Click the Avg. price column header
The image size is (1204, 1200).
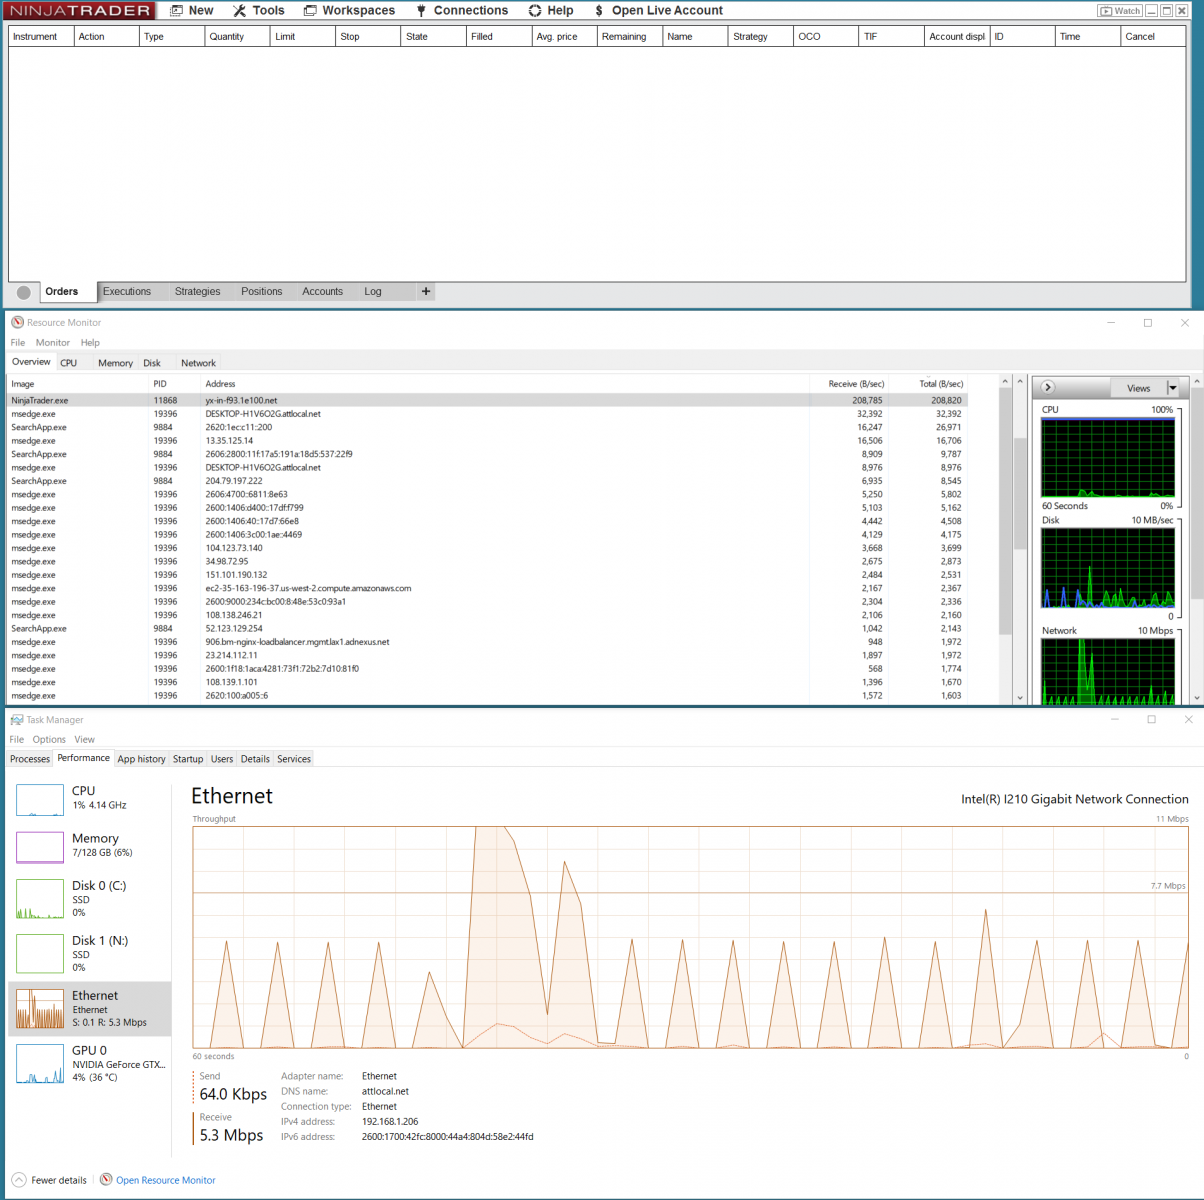(x=564, y=36)
